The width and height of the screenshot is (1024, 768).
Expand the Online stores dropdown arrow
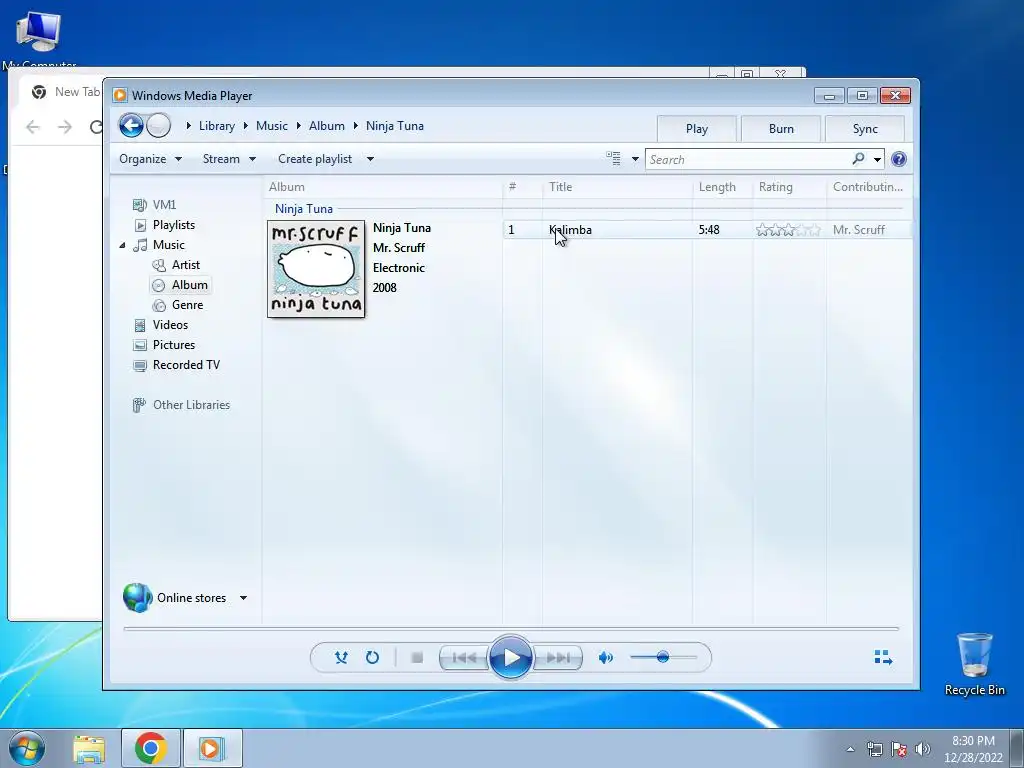243,598
